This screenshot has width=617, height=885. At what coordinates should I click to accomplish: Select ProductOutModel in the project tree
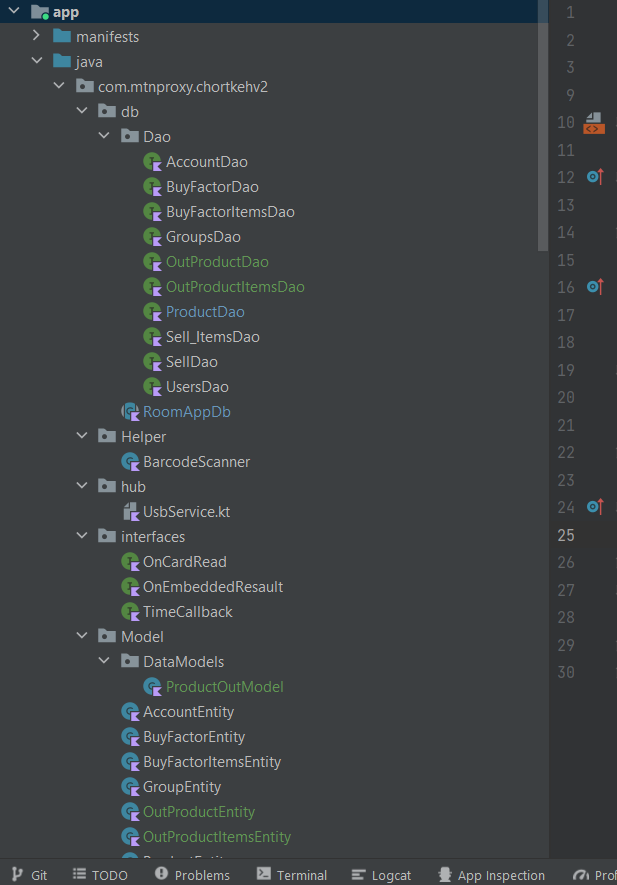[224, 687]
